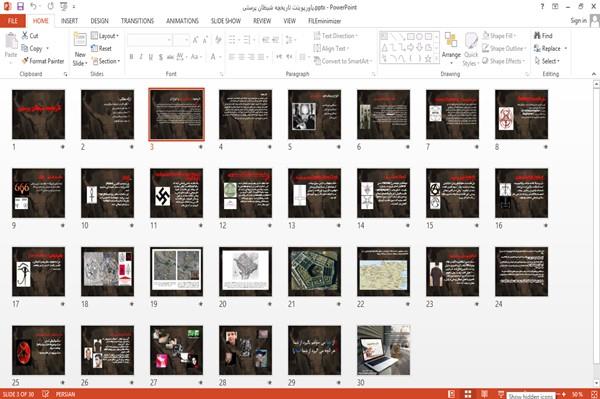Viewport: 600px width, 399px height.
Task: Expand Shape Effects dropdown
Action: [504, 61]
